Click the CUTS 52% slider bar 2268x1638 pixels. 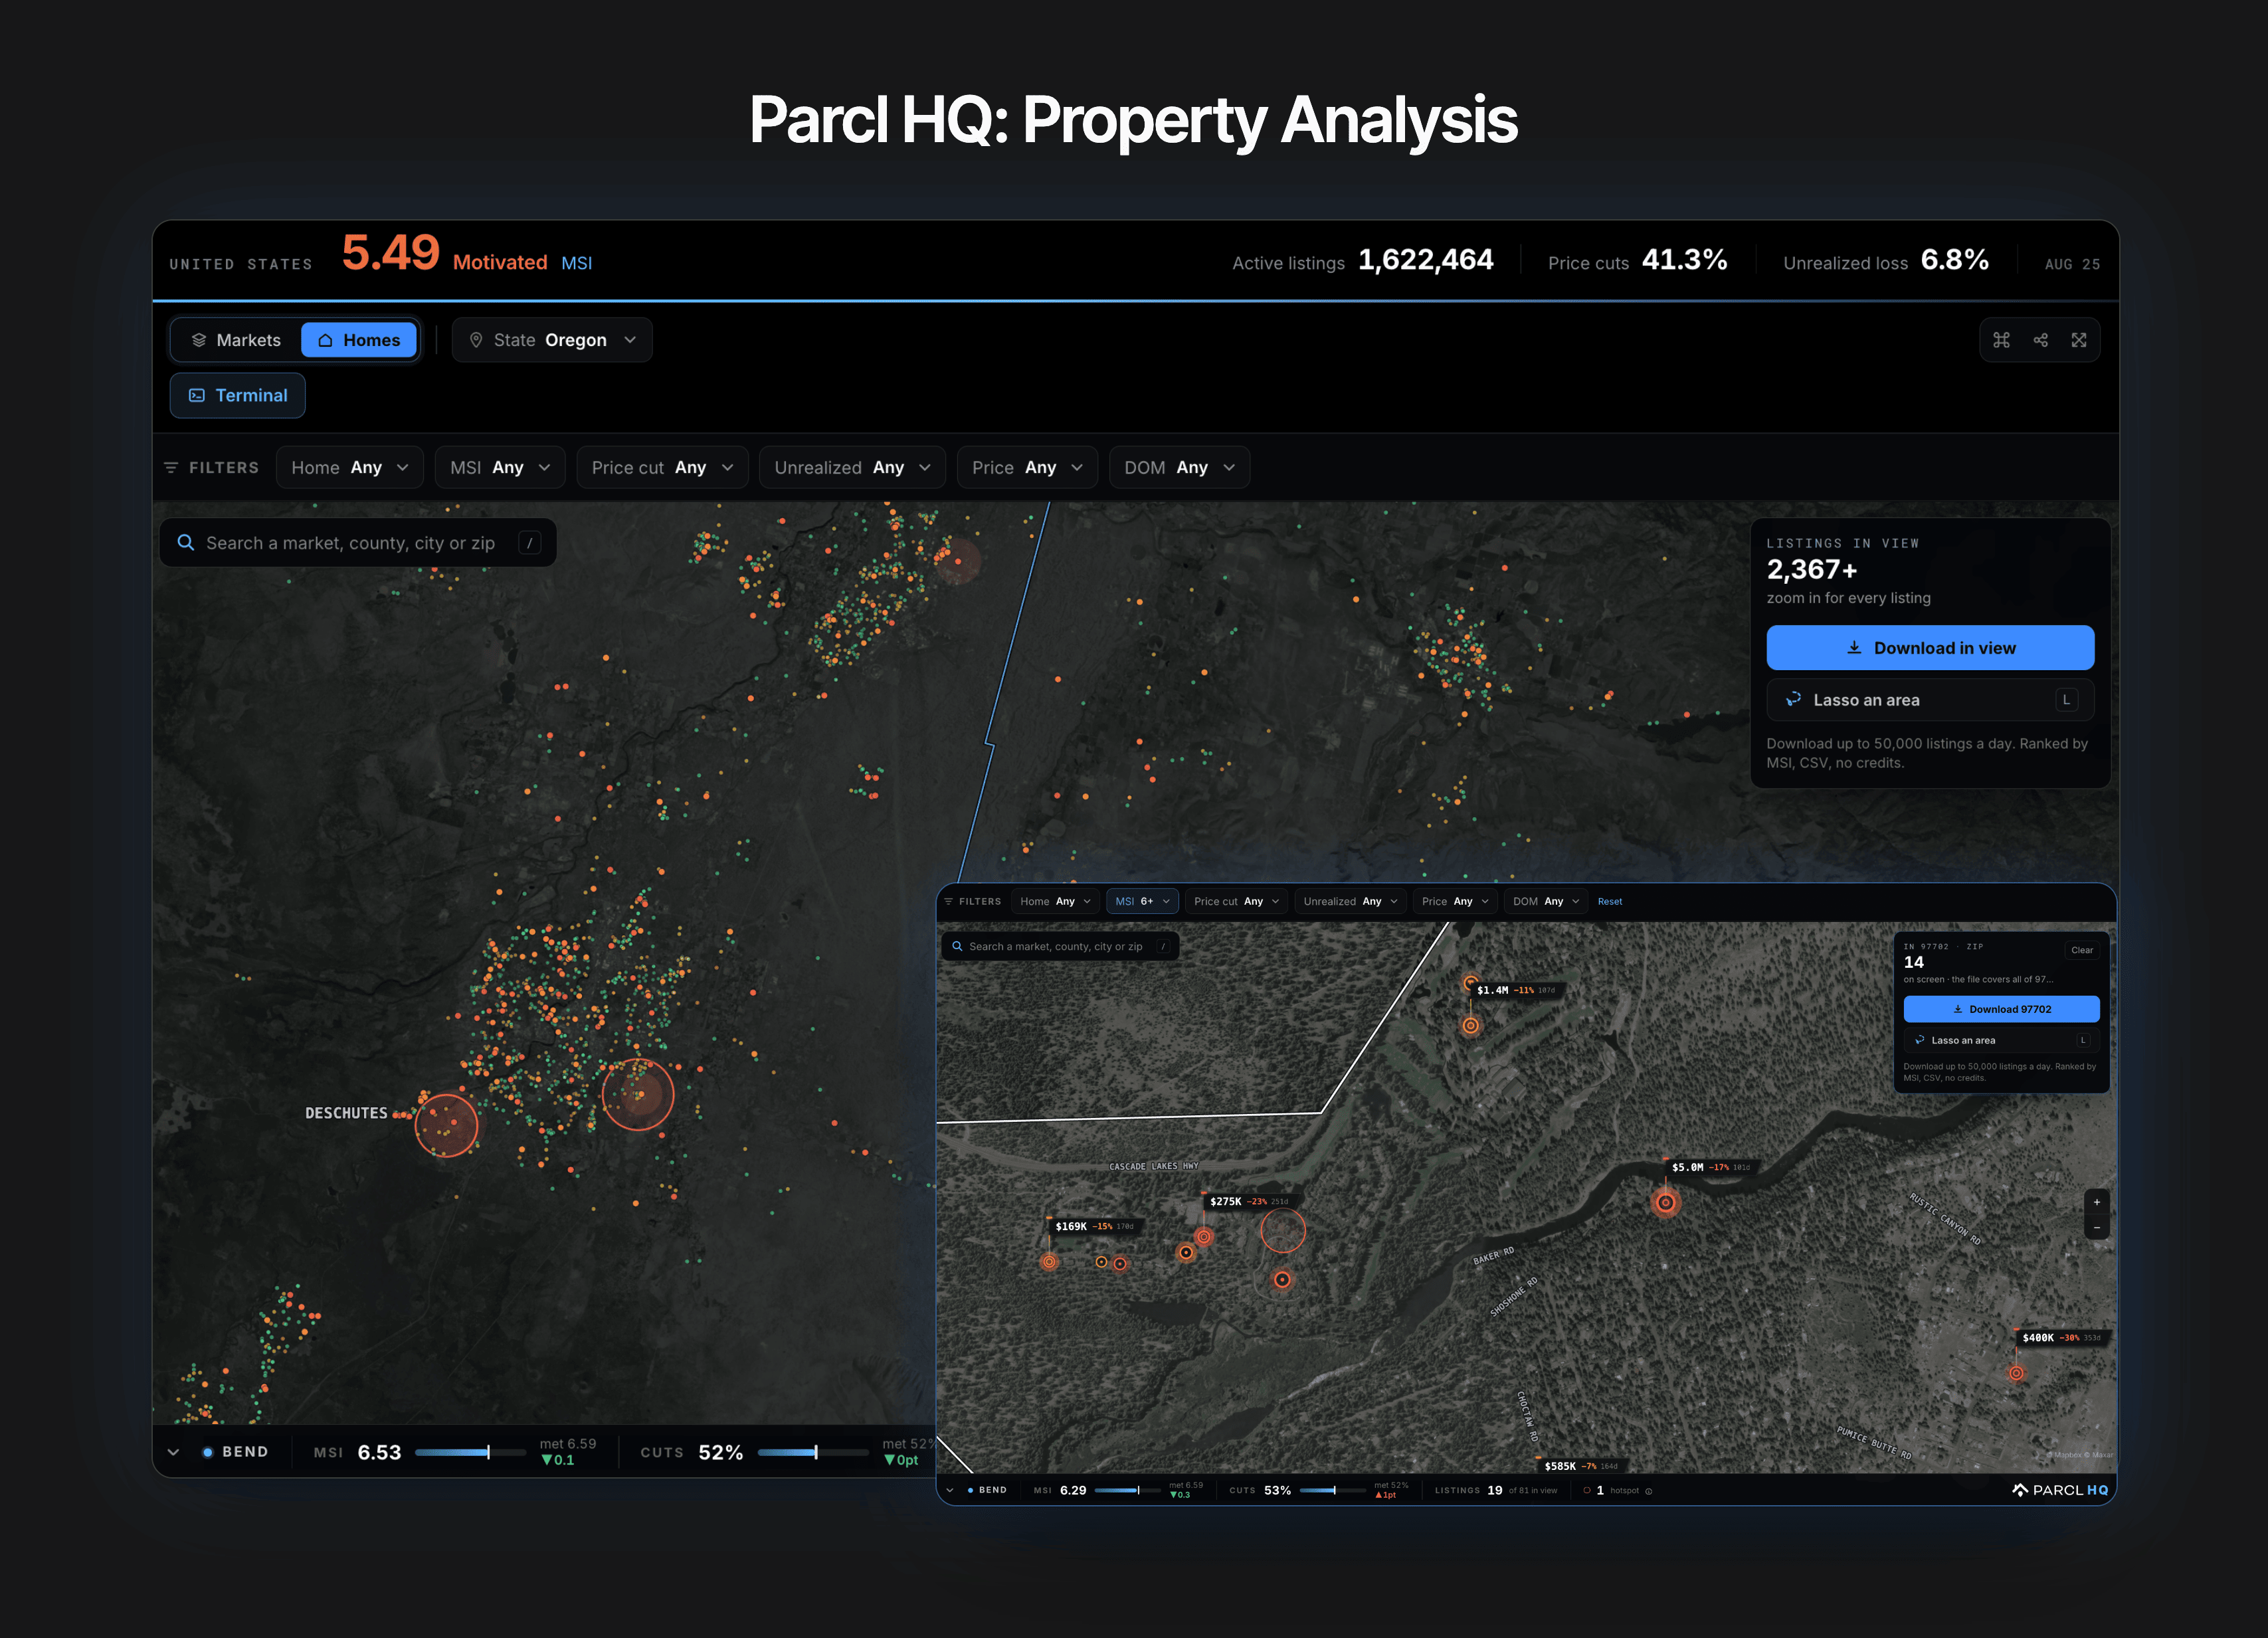(x=813, y=1452)
